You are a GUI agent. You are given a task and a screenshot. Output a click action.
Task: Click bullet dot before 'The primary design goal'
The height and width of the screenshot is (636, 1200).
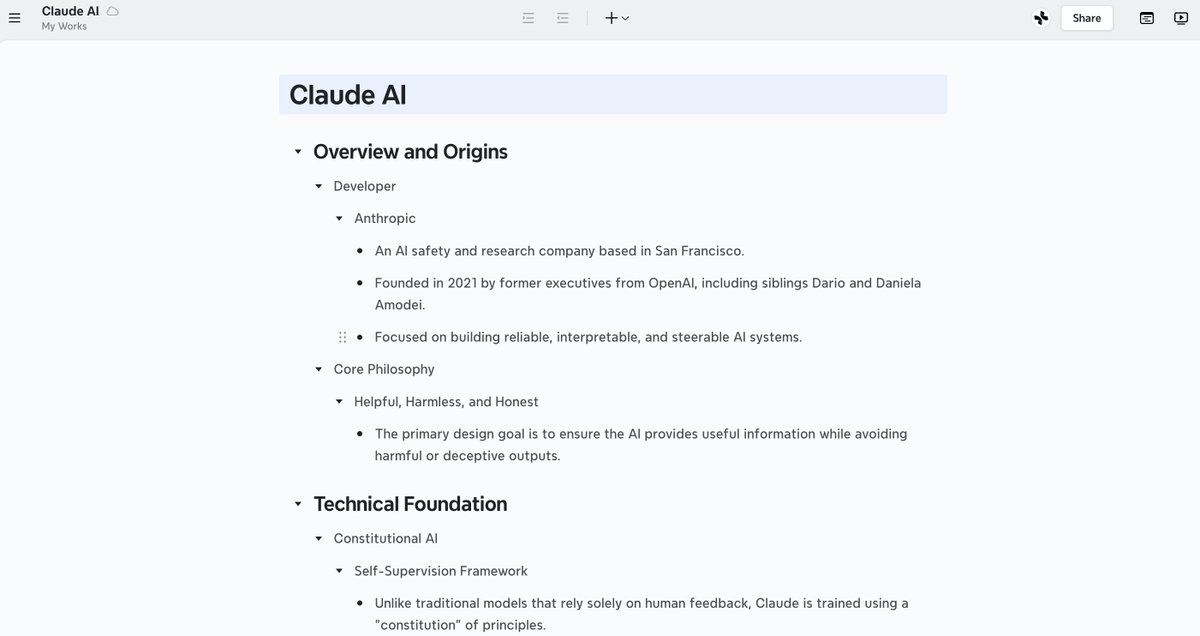click(x=360, y=434)
